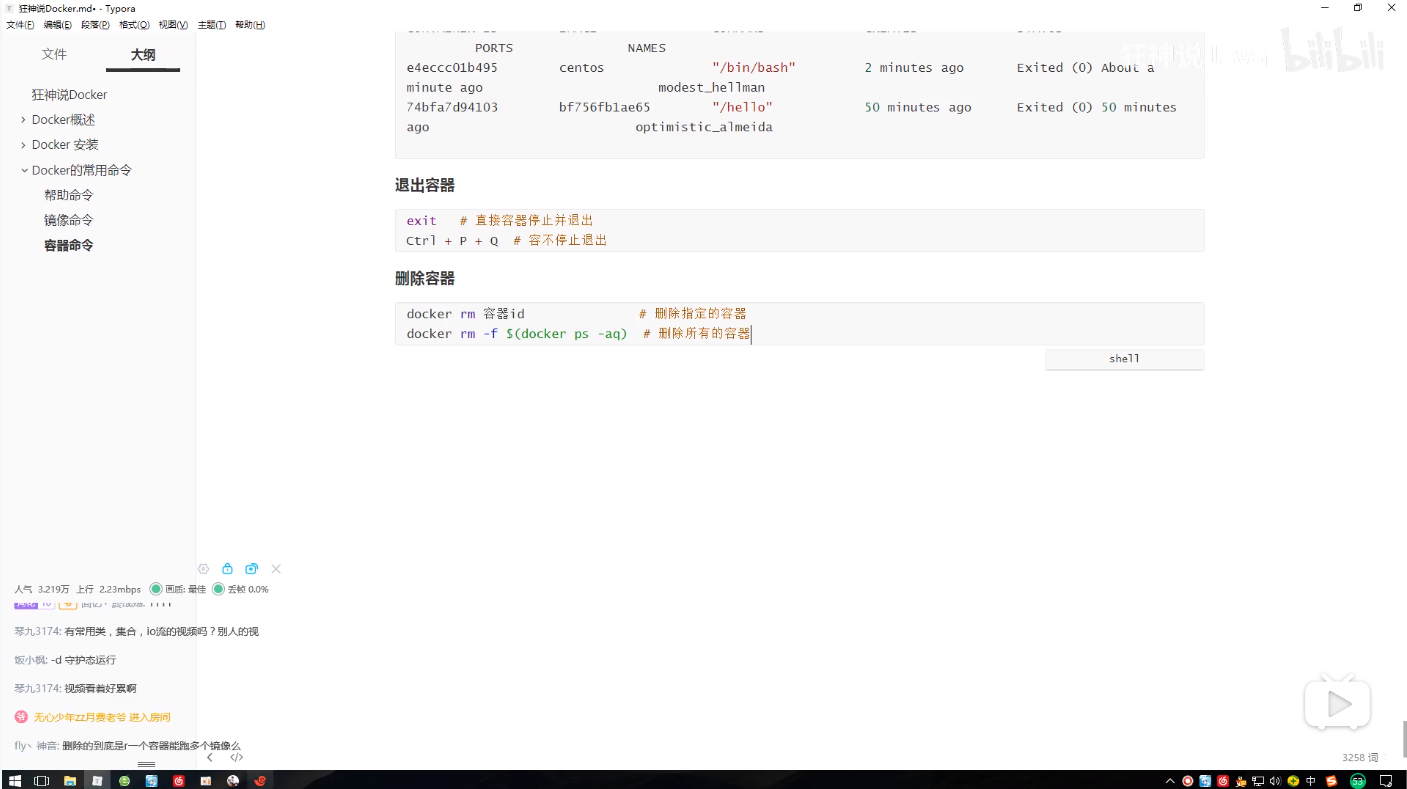
Task: Close the live chat overlay with the X
Action: (276, 569)
